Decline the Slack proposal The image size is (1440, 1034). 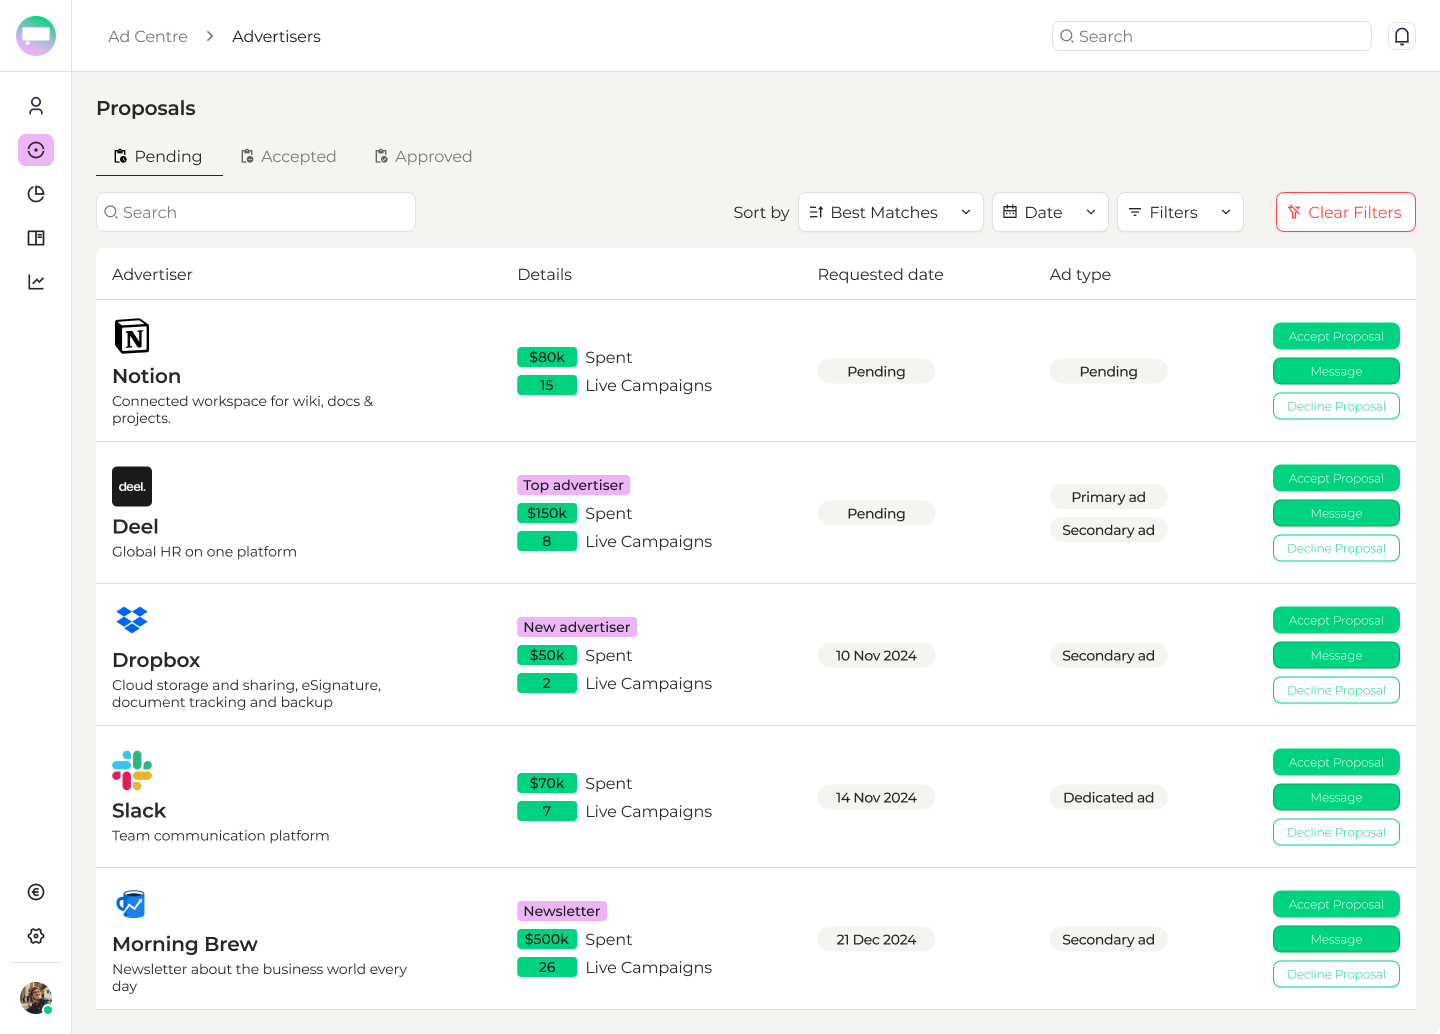click(1336, 832)
